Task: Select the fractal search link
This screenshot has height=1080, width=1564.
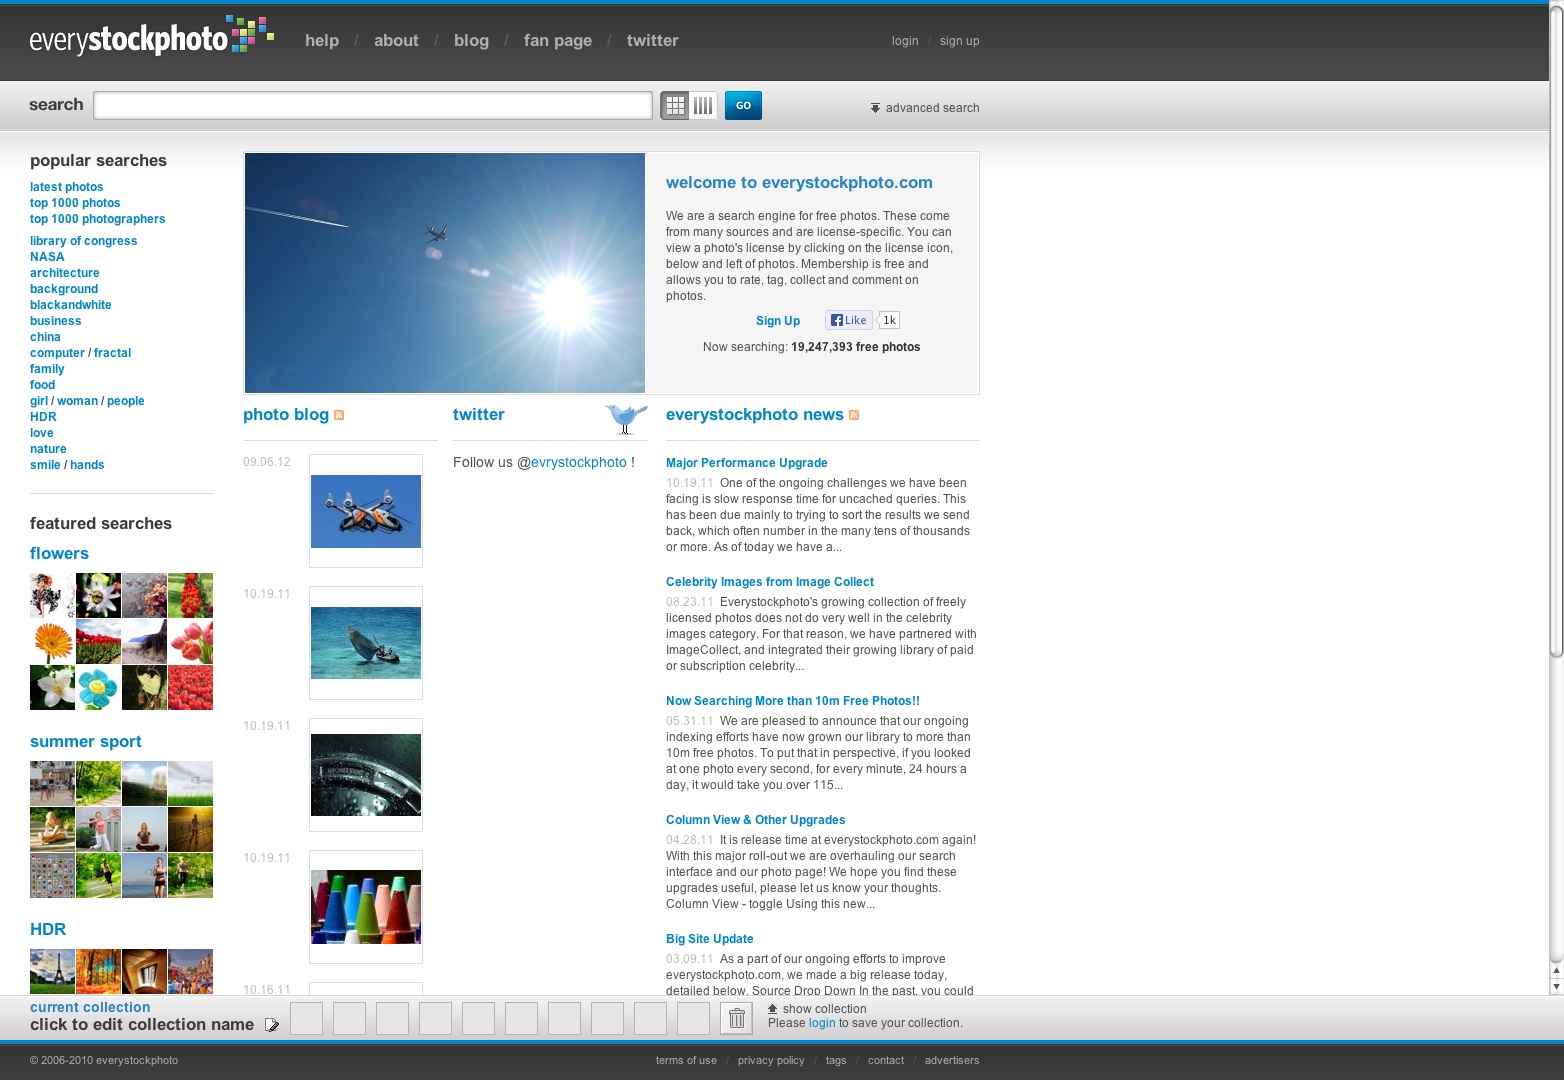Action: [x=113, y=353]
